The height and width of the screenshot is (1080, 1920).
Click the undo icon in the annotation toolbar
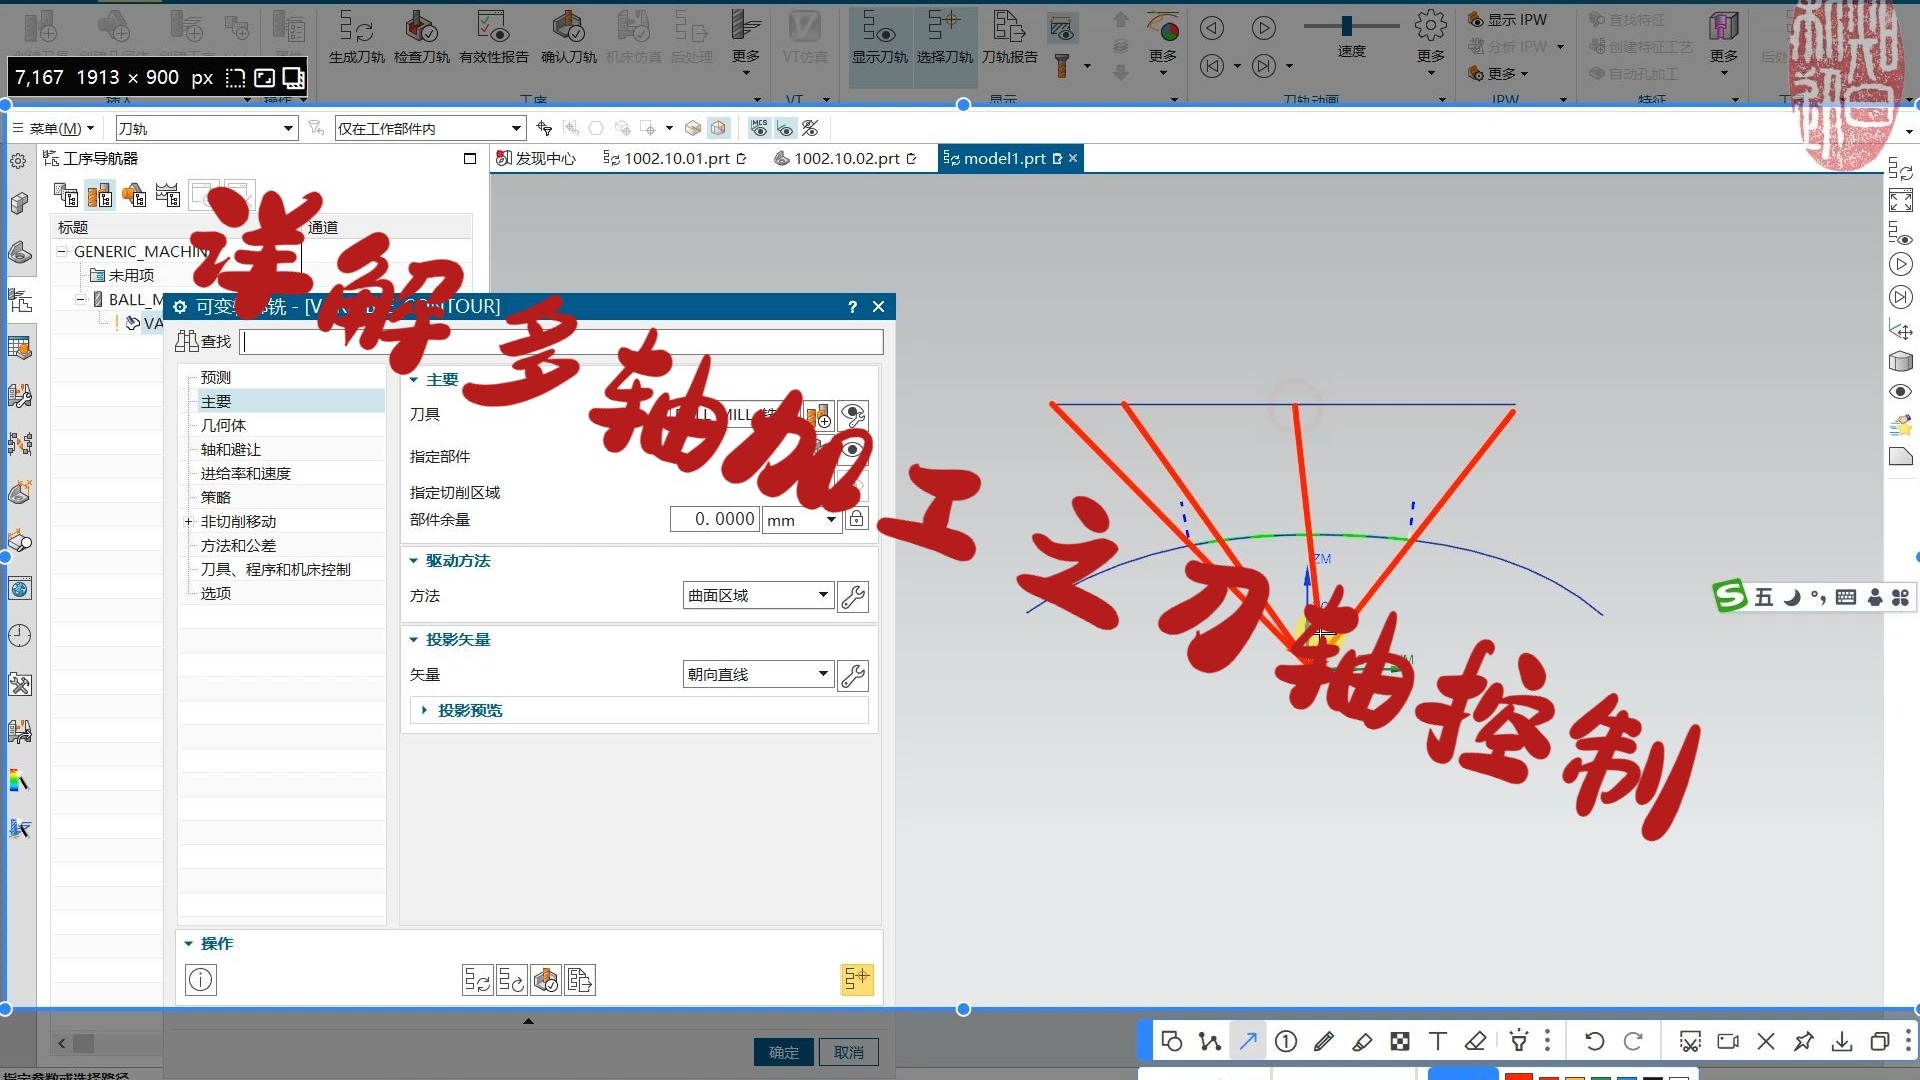click(1593, 1040)
